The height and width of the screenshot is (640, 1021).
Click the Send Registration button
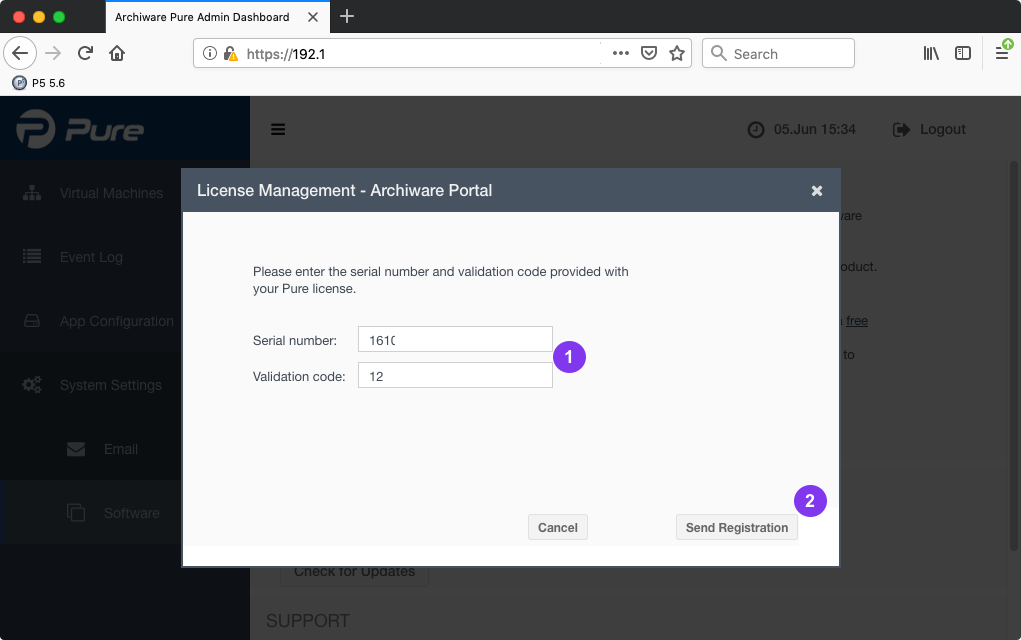(737, 528)
